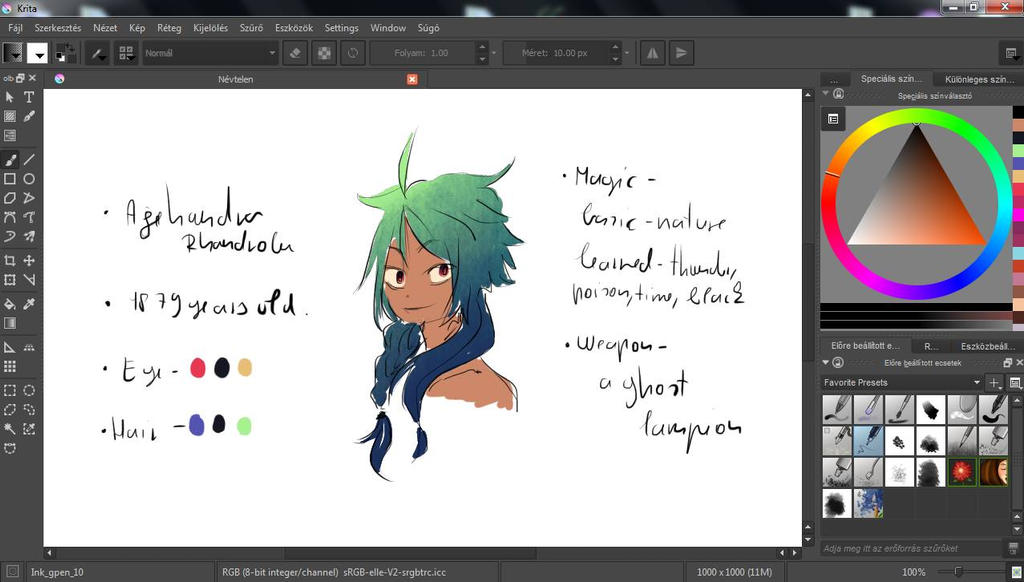This screenshot has width=1024, height=582.
Task: Select the Ellipse tool
Action: pos(29,178)
